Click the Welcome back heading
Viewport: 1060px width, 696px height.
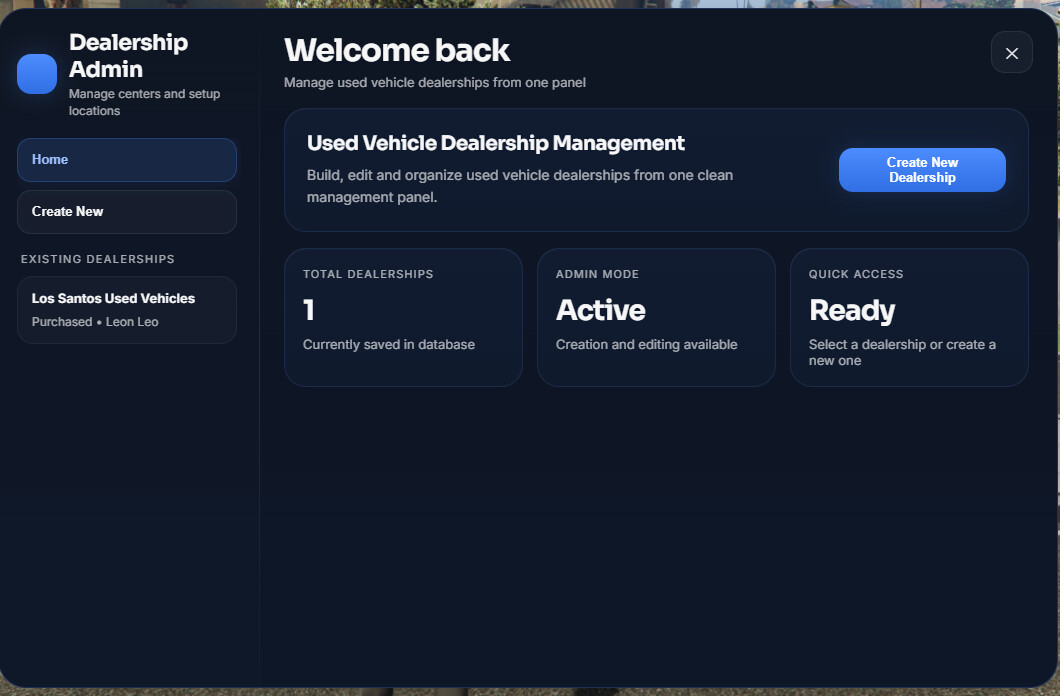point(397,50)
